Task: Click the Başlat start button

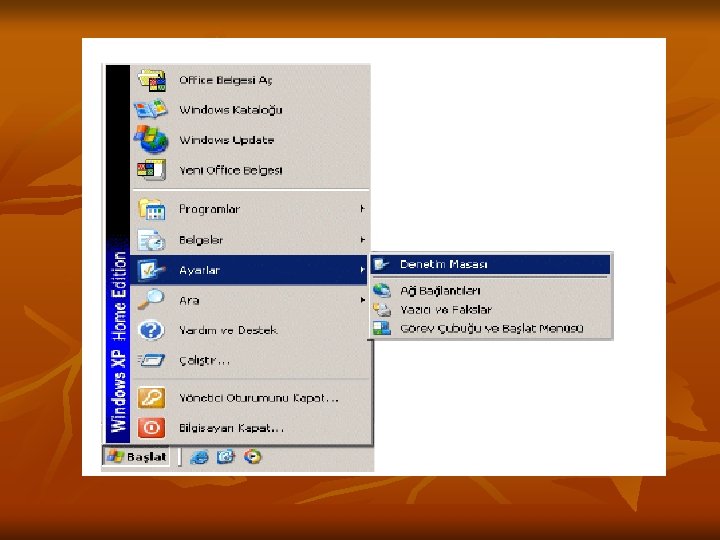Action: [136, 457]
